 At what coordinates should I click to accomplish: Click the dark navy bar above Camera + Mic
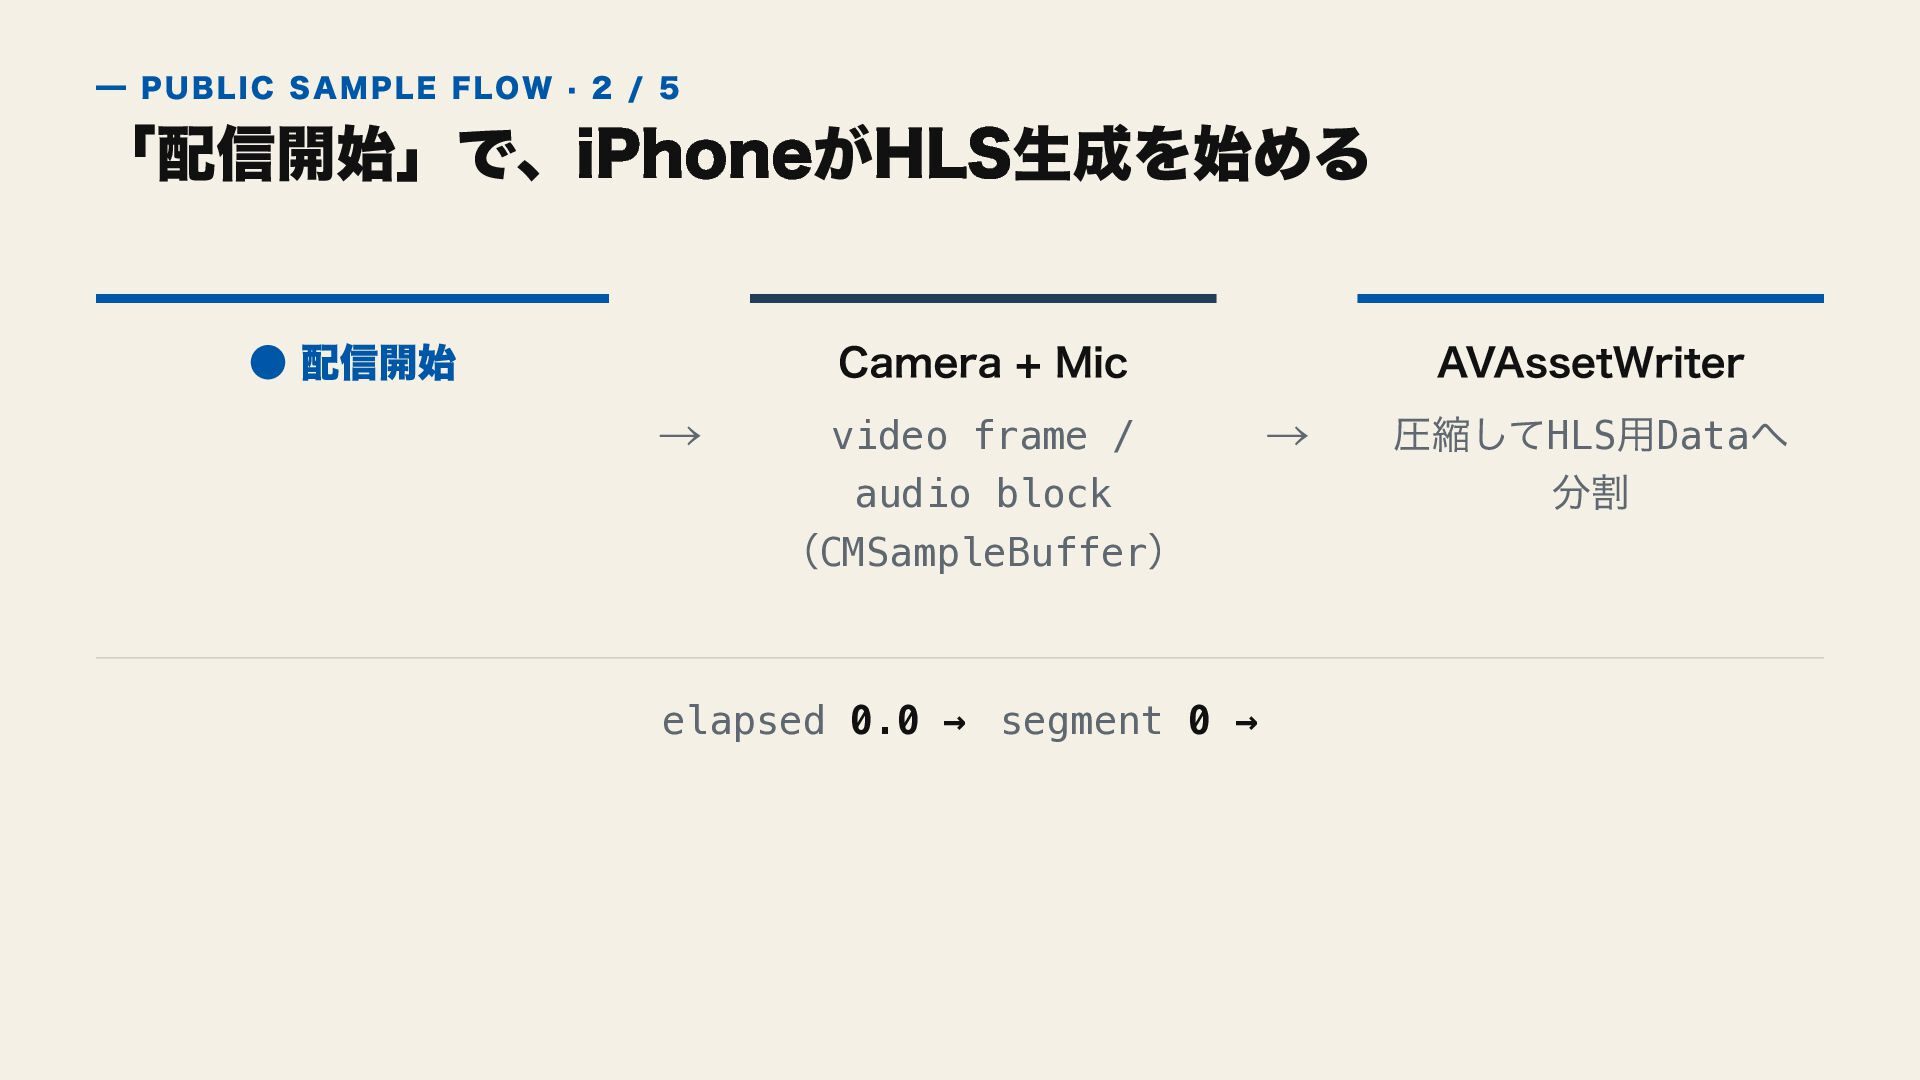tap(983, 298)
